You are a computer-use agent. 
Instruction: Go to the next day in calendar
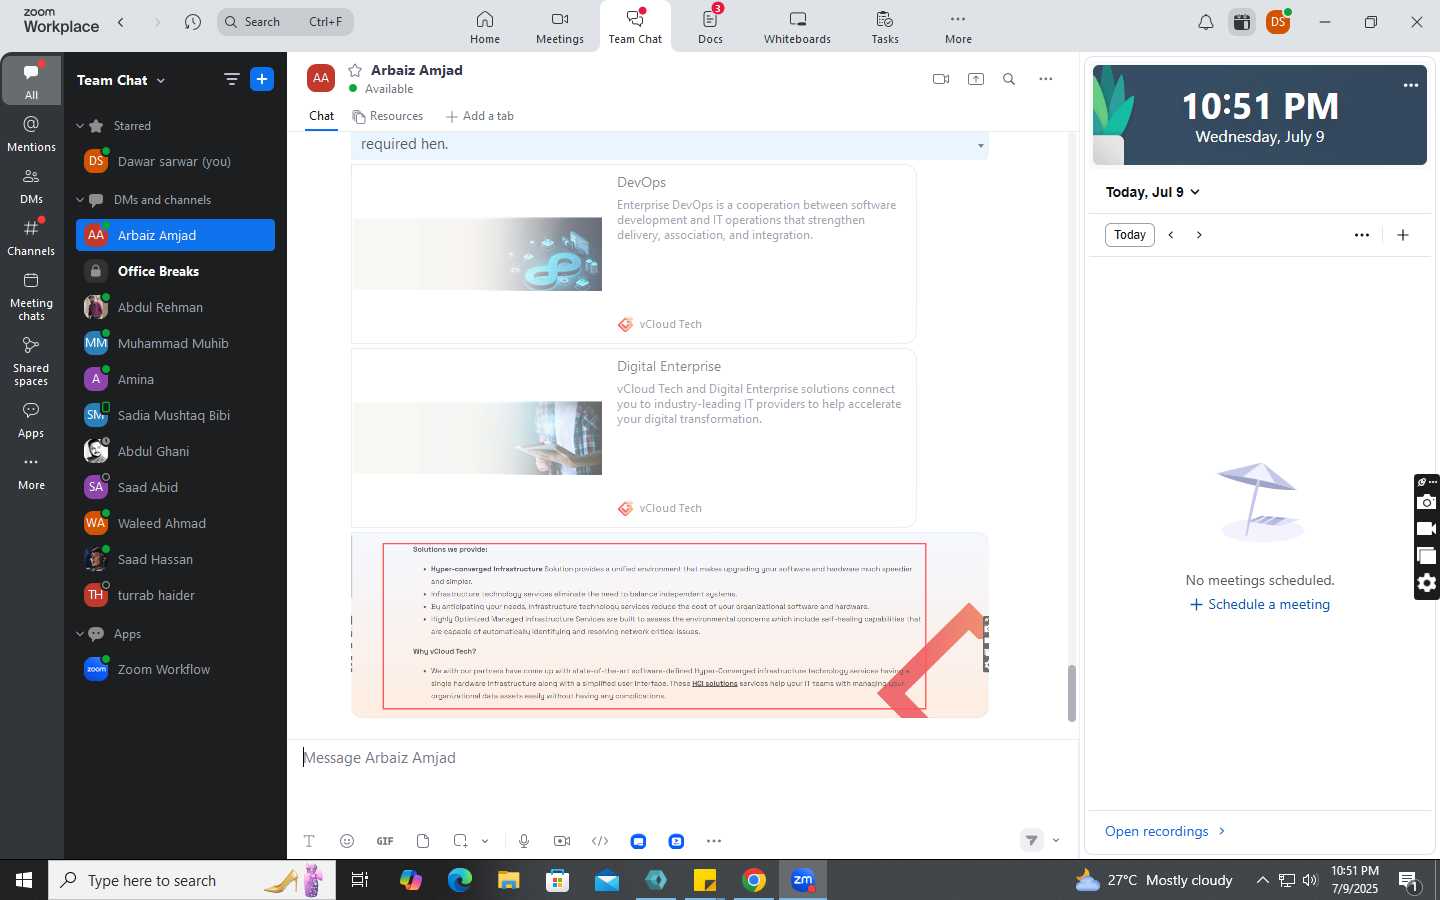pyautogui.click(x=1199, y=235)
